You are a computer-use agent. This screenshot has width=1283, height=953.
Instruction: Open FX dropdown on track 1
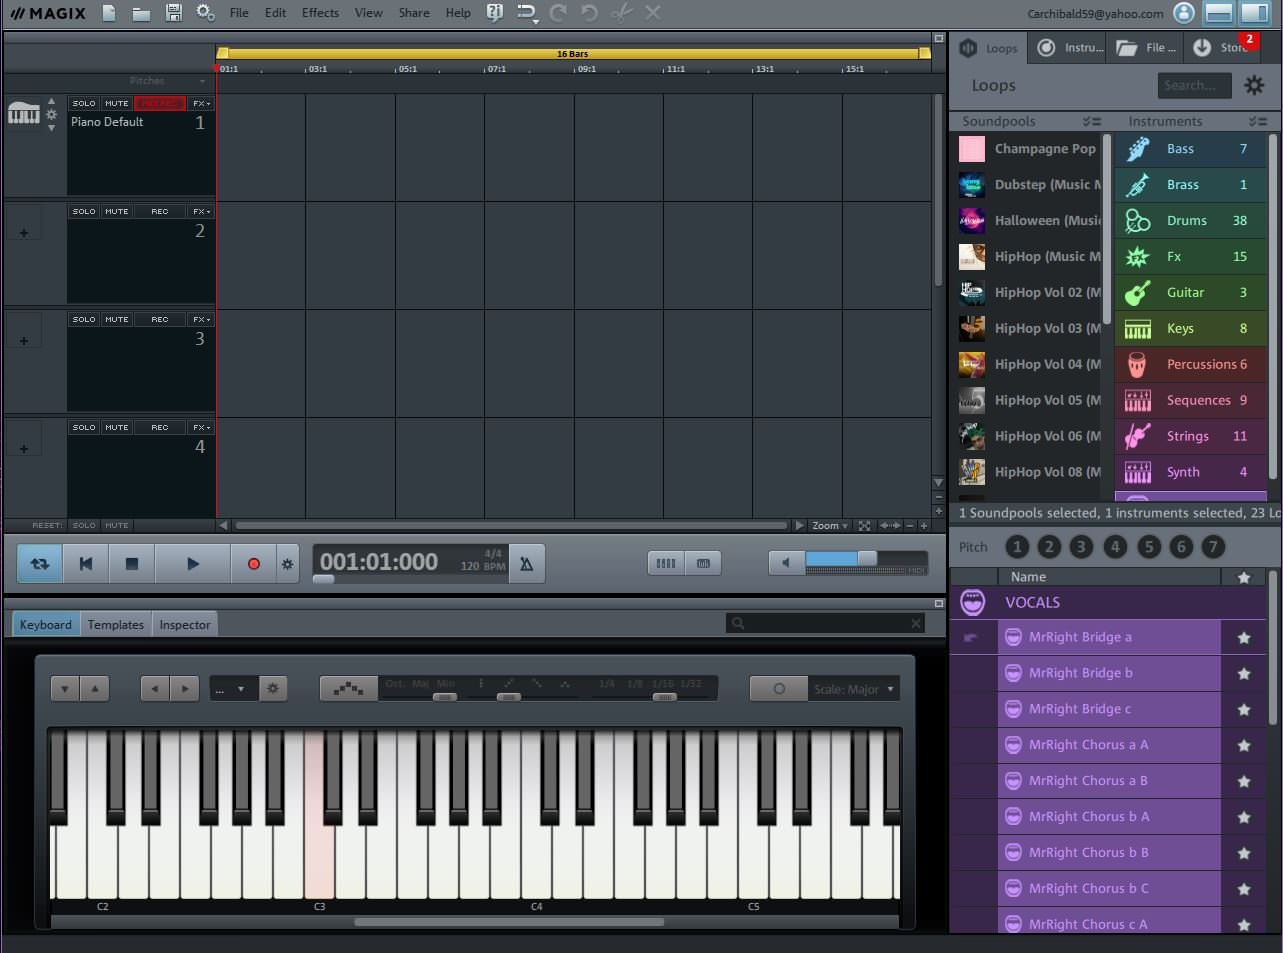(x=201, y=103)
